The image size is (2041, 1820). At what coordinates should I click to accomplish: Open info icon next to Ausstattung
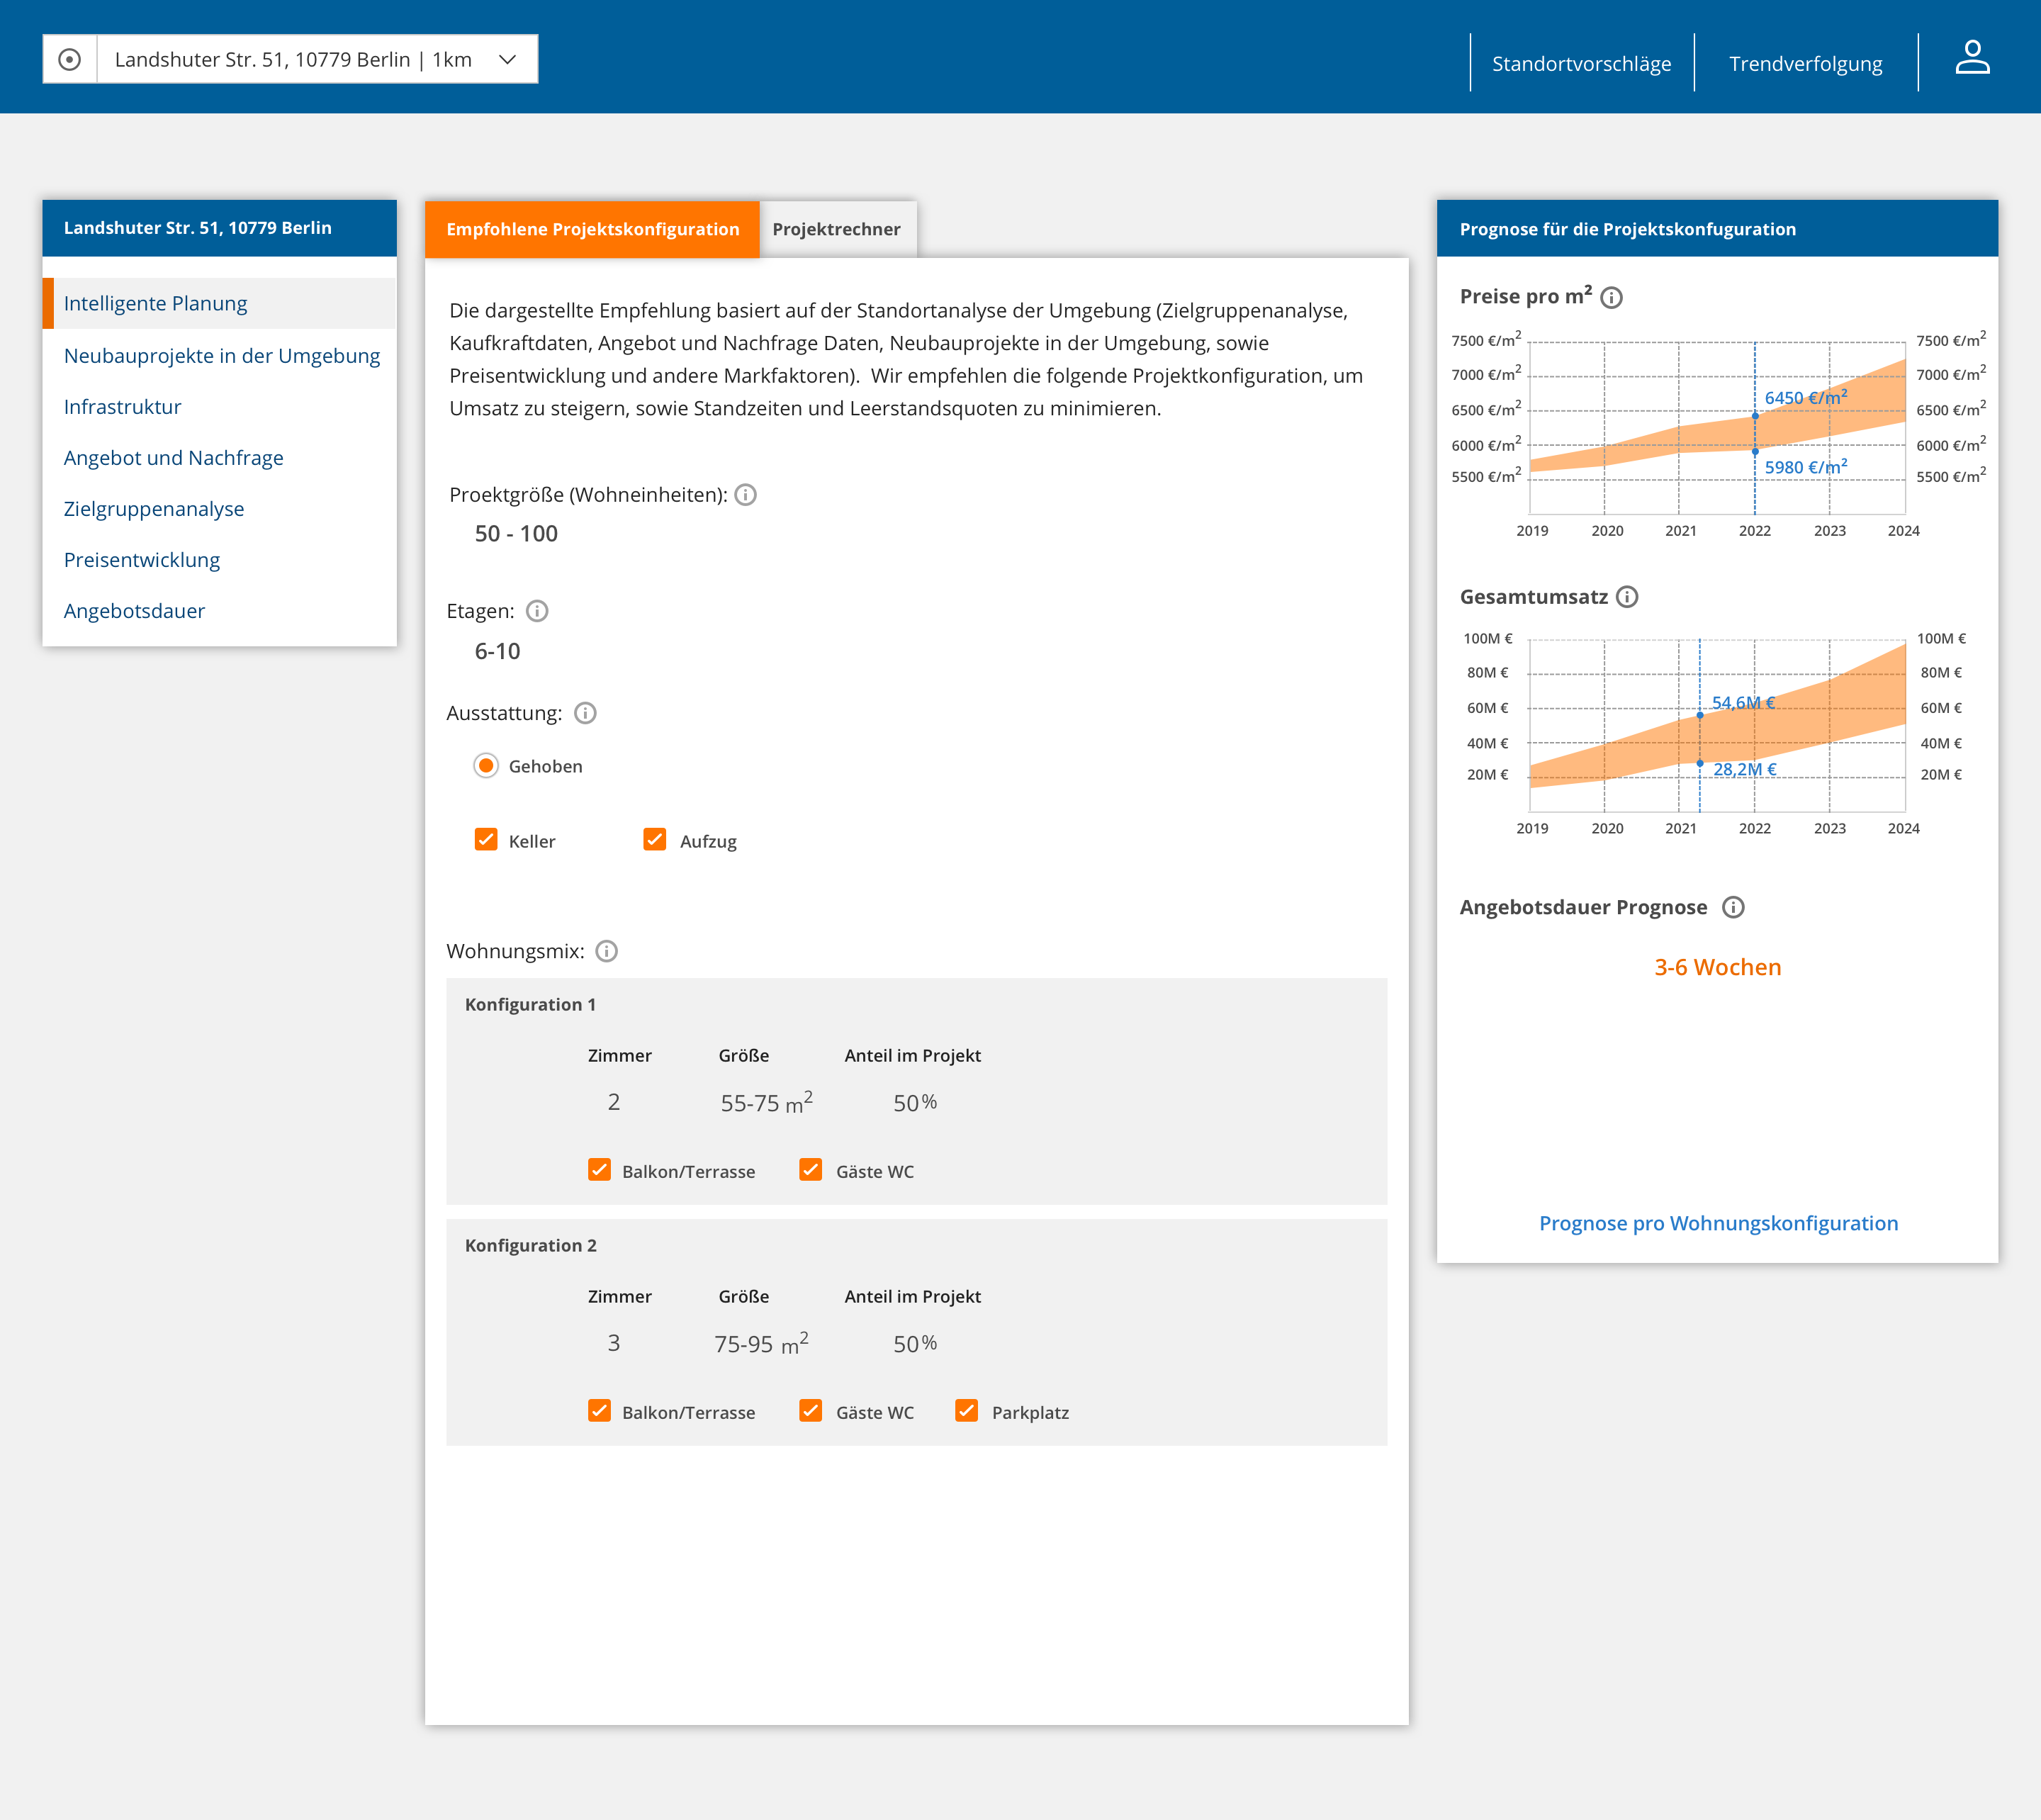pos(586,713)
